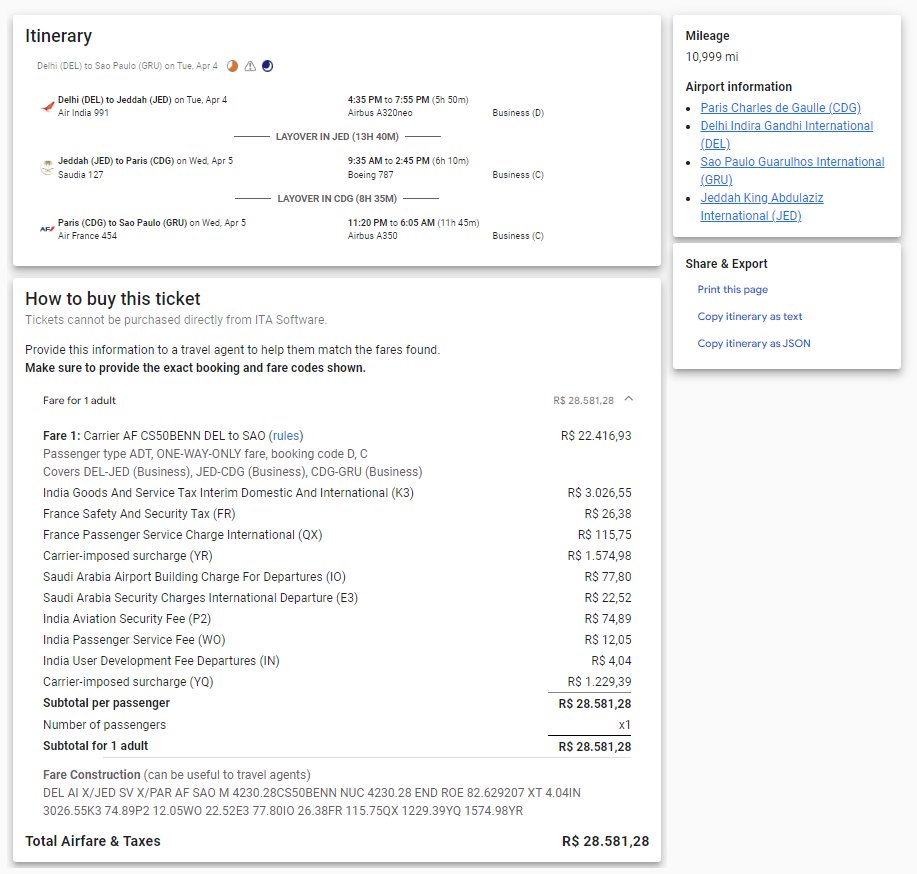Open Jeddah King Abdulaziz International (JED) link
The height and width of the screenshot is (874, 917).
tap(762, 207)
